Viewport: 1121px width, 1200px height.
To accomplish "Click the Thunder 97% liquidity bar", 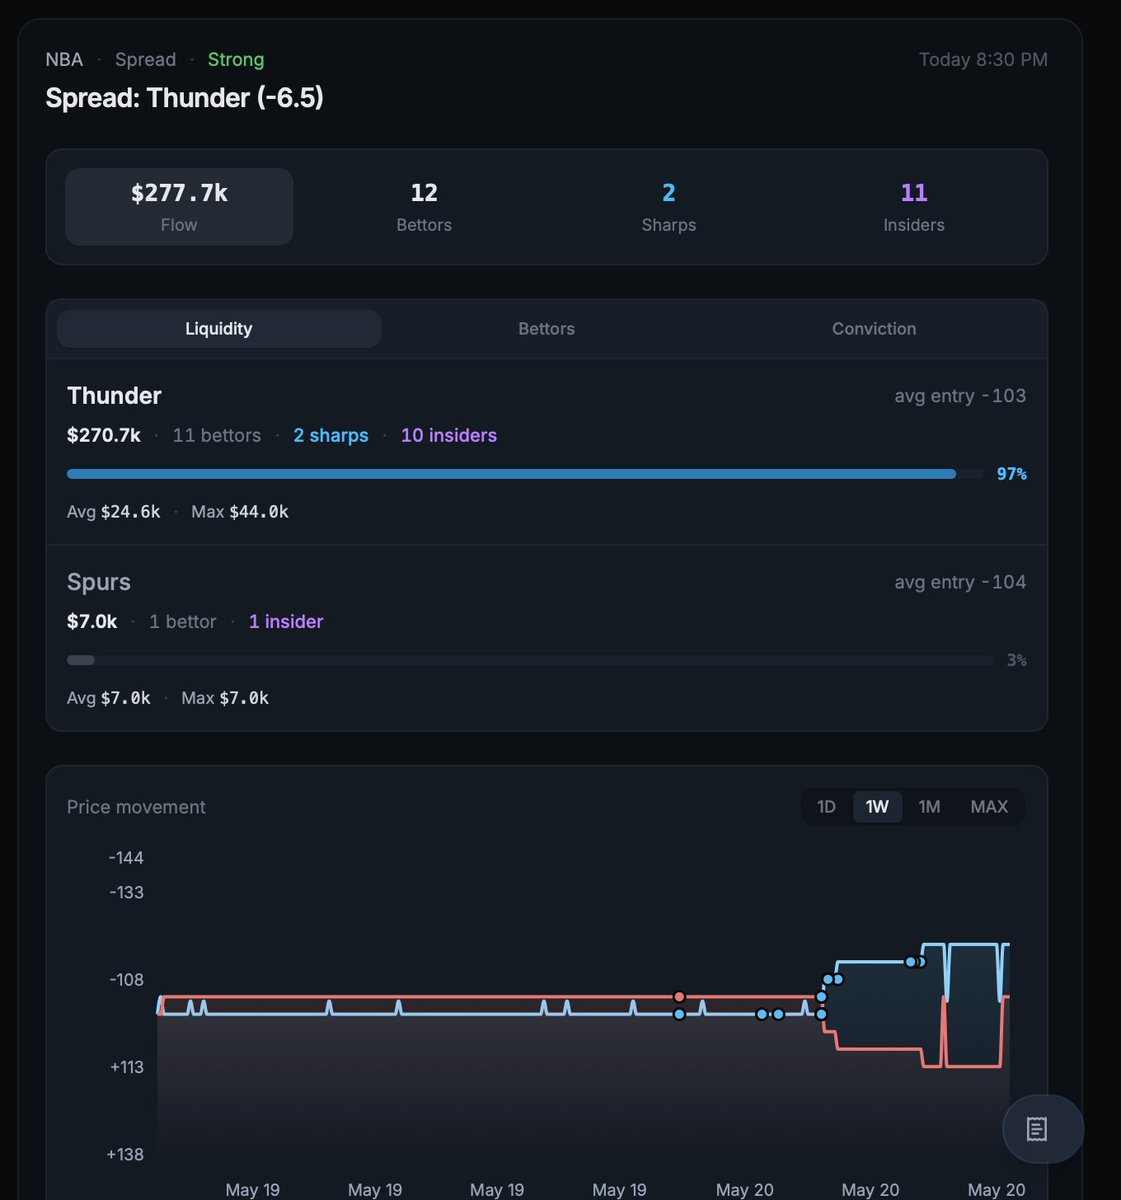I will pyautogui.click(x=525, y=474).
